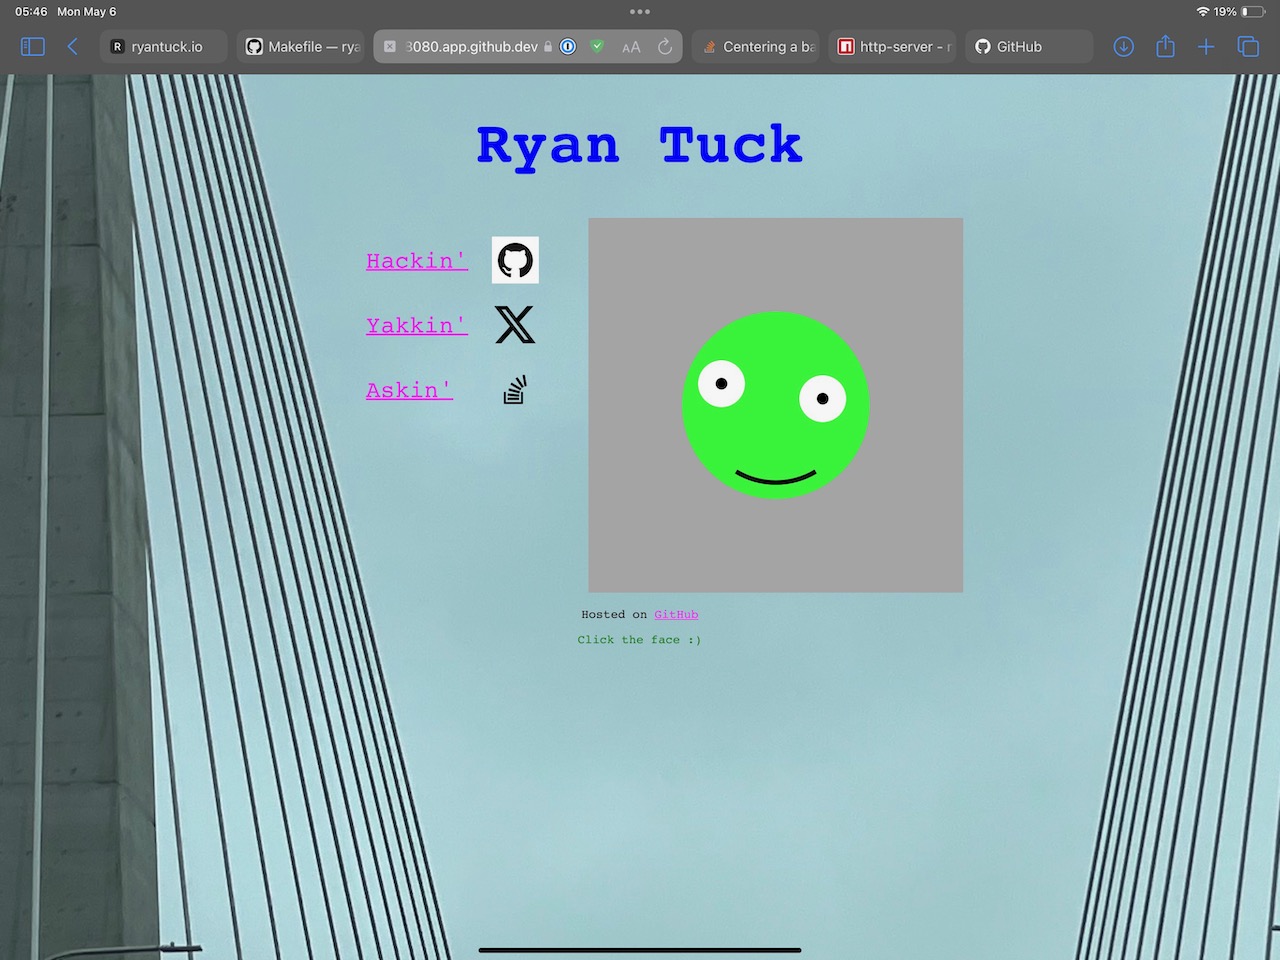
Task: Click the GitHub octocat icon
Action: 515,260
